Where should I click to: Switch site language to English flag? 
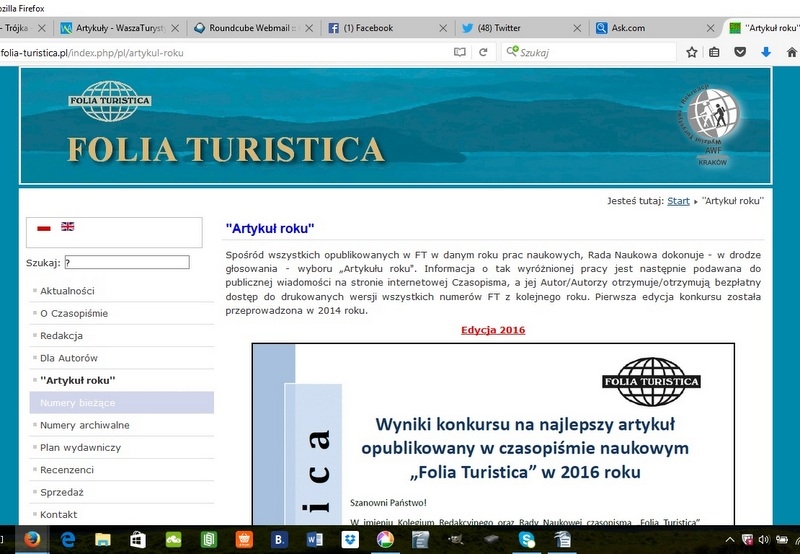coord(67,227)
